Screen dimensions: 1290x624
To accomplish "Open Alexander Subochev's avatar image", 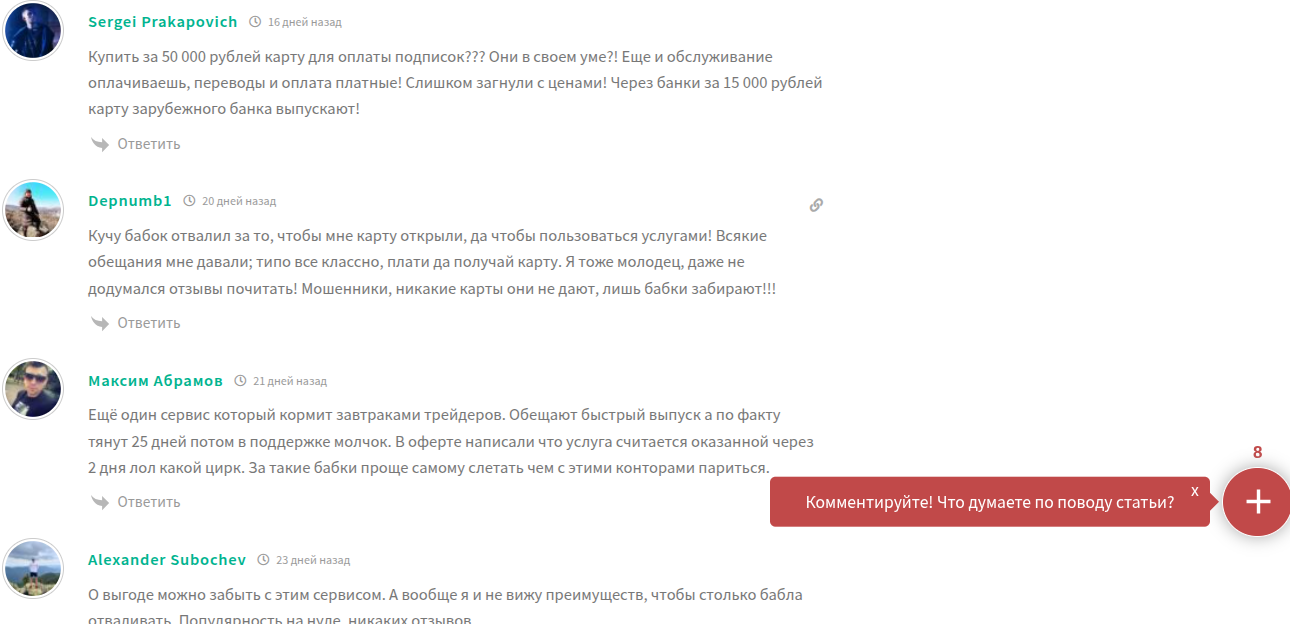I will tap(34, 568).
